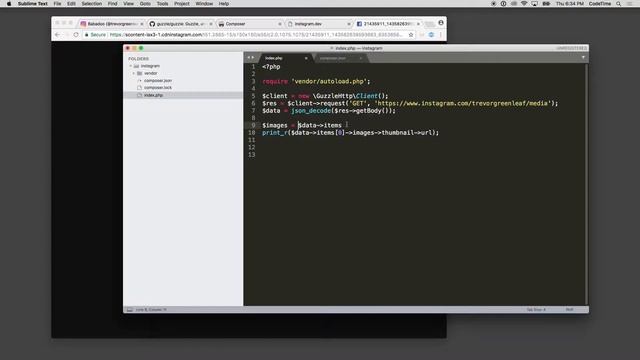This screenshot has height=360, width=640.
Task: Open the PHP syntax selector in status bar
Action: (569, 310)
